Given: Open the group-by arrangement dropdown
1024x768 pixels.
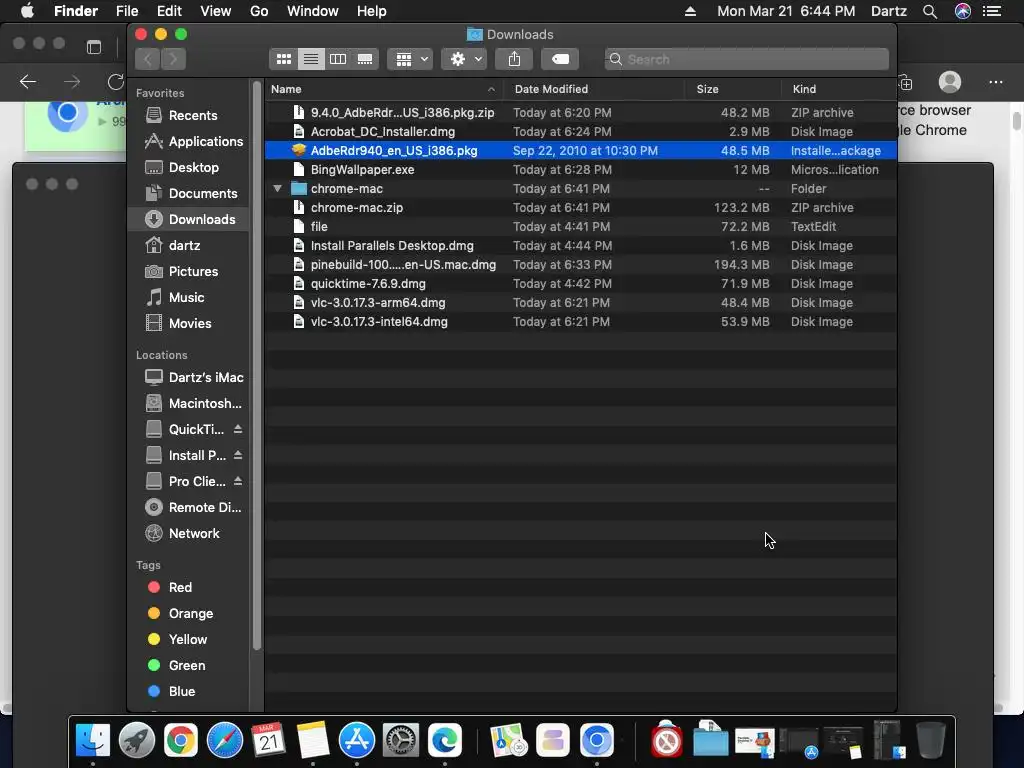Looking at the screenshot, I should pos(410,59).
